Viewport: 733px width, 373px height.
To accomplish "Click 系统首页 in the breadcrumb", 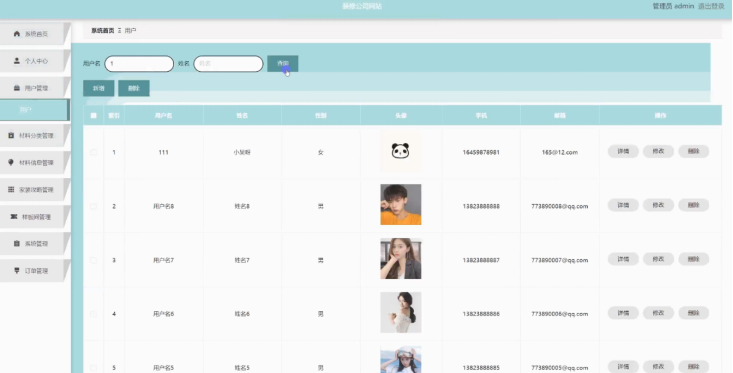I will pos(102,30).
